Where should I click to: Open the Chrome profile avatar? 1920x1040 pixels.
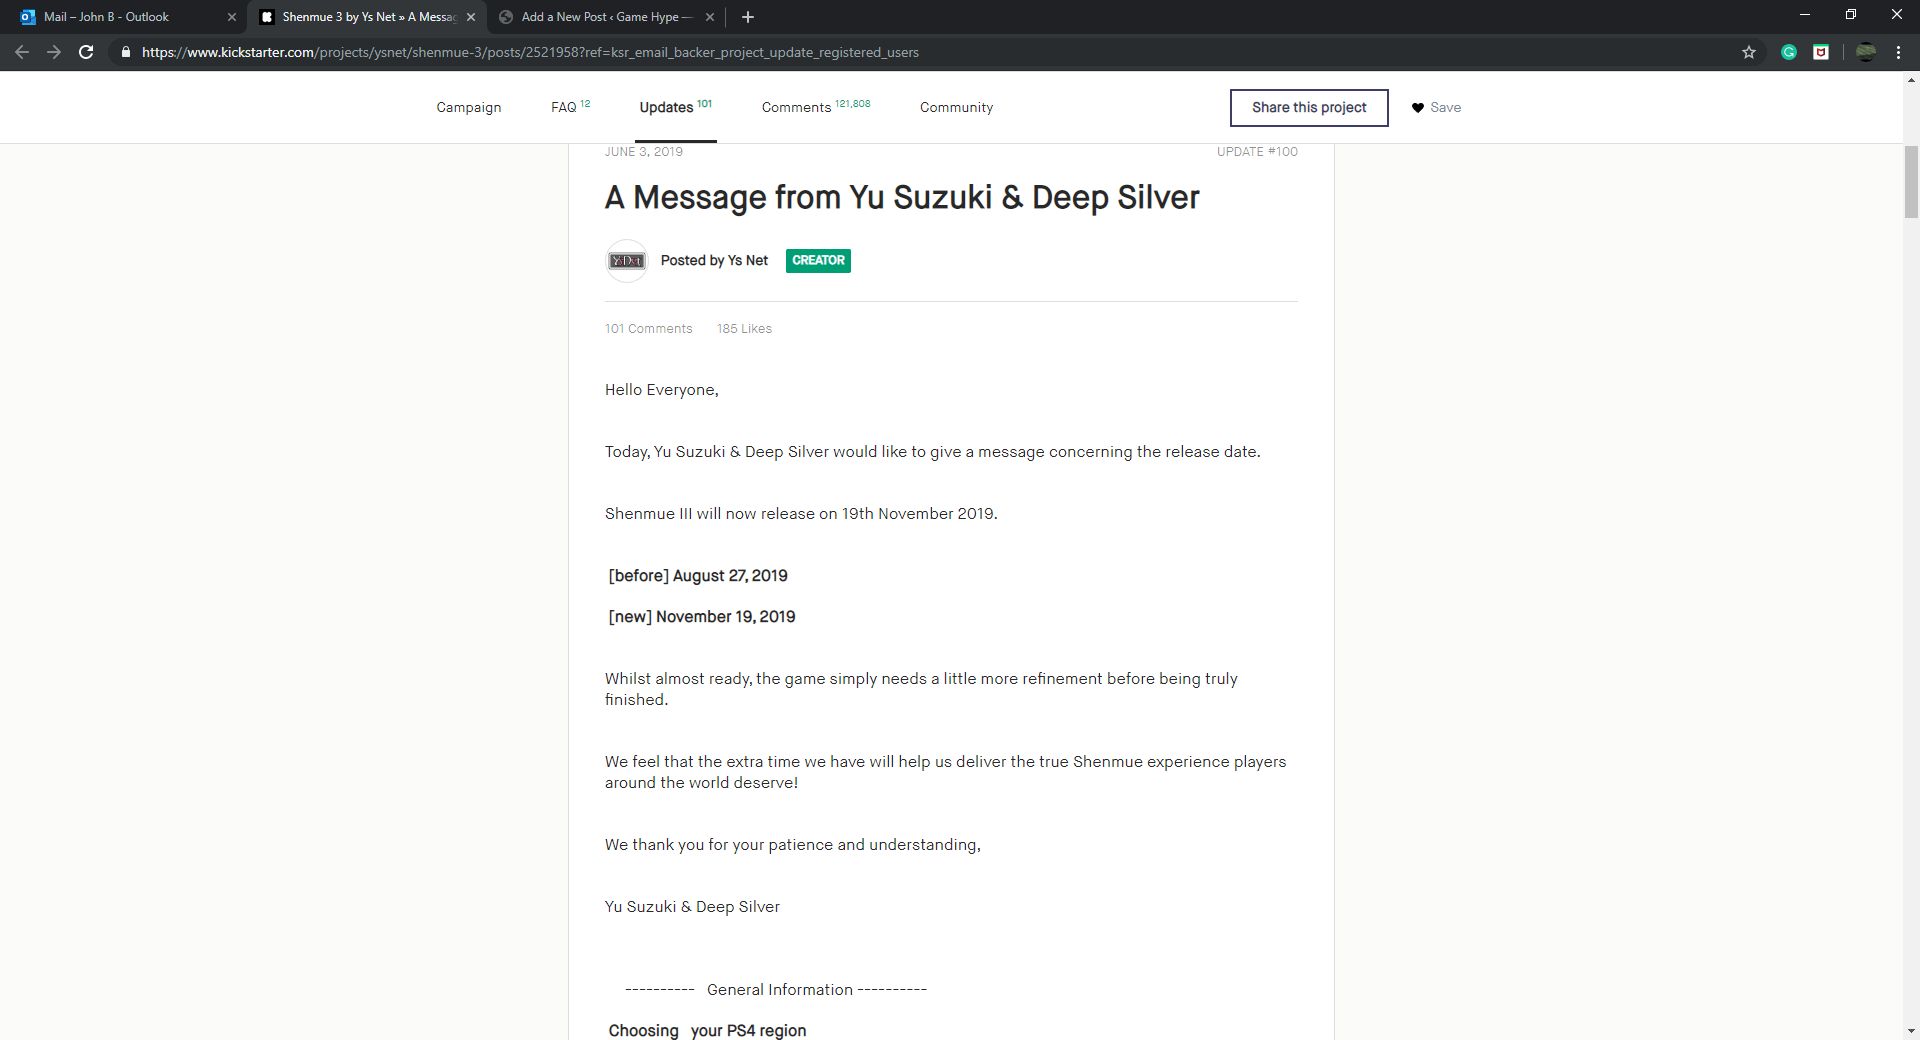[x=1866, y=52]
